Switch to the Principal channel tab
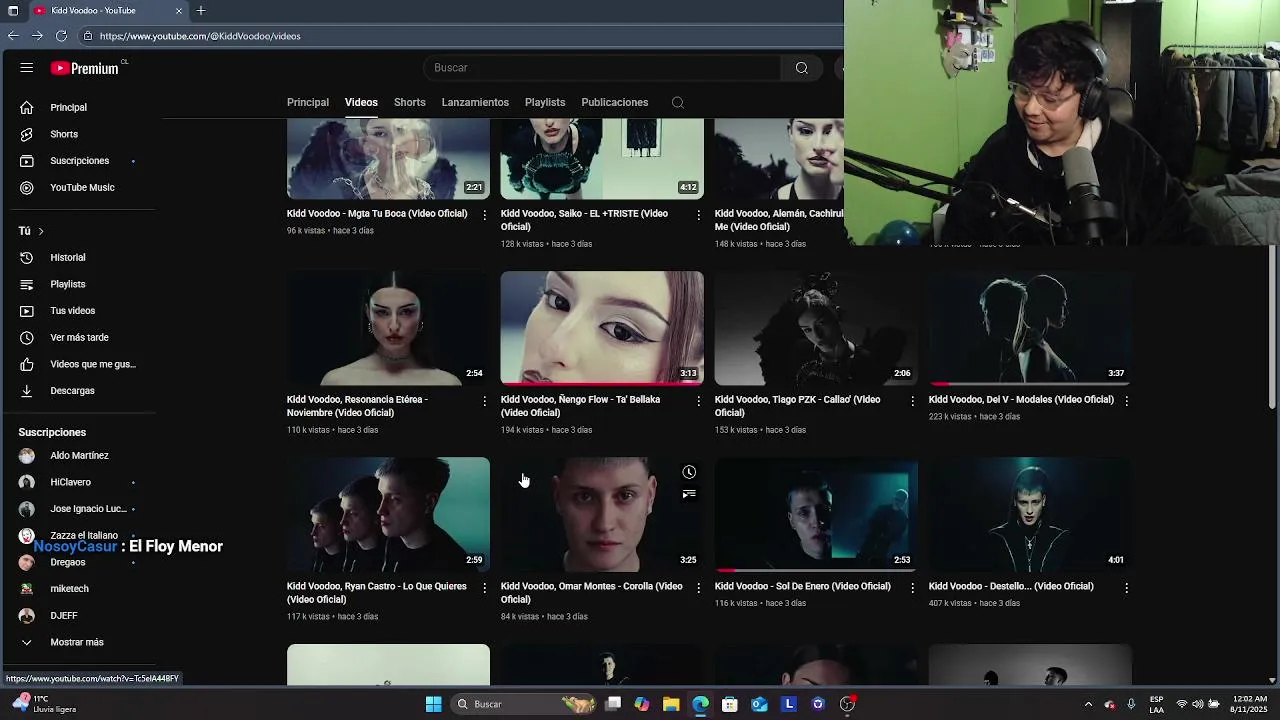 308,102
